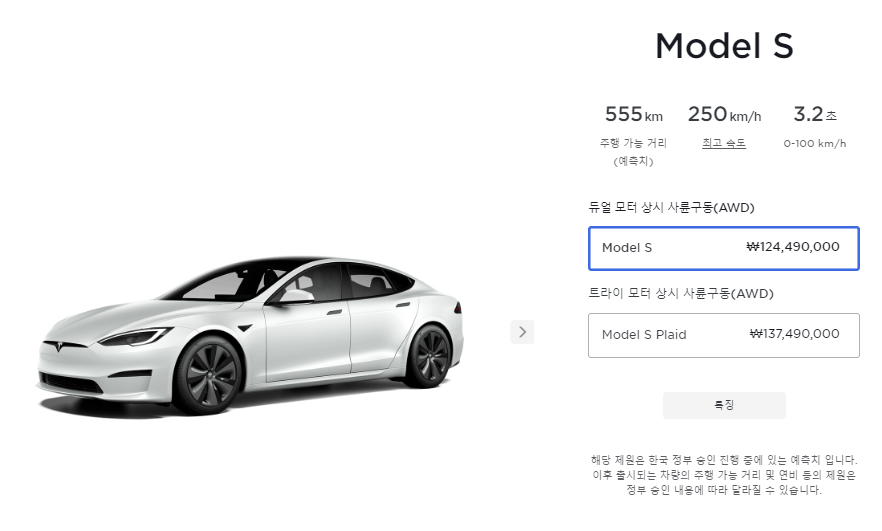Follow the 최고 속도 underlined link
Screen dimensions: 882x531
(x=723, y=143)
